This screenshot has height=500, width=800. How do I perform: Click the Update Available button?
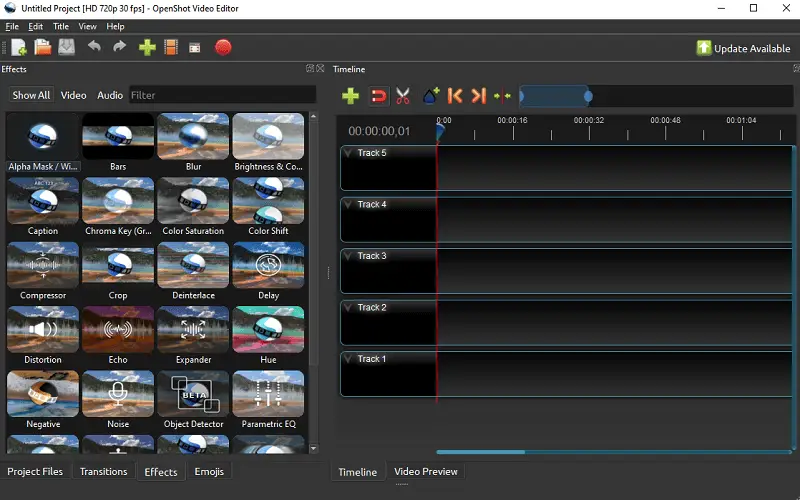[743, 48]
